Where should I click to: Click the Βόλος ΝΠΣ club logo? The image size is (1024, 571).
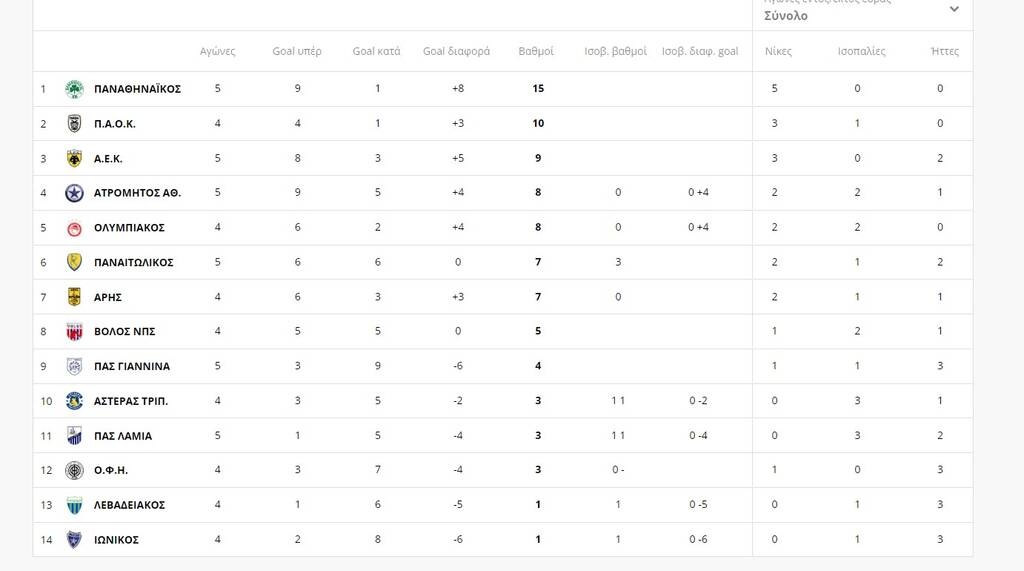pos(74,331)
